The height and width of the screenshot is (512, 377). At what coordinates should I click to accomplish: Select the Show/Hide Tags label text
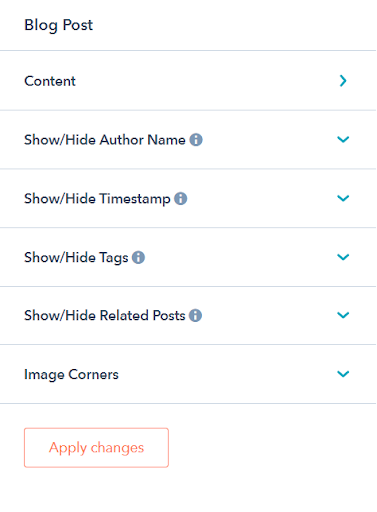[76, 258]
